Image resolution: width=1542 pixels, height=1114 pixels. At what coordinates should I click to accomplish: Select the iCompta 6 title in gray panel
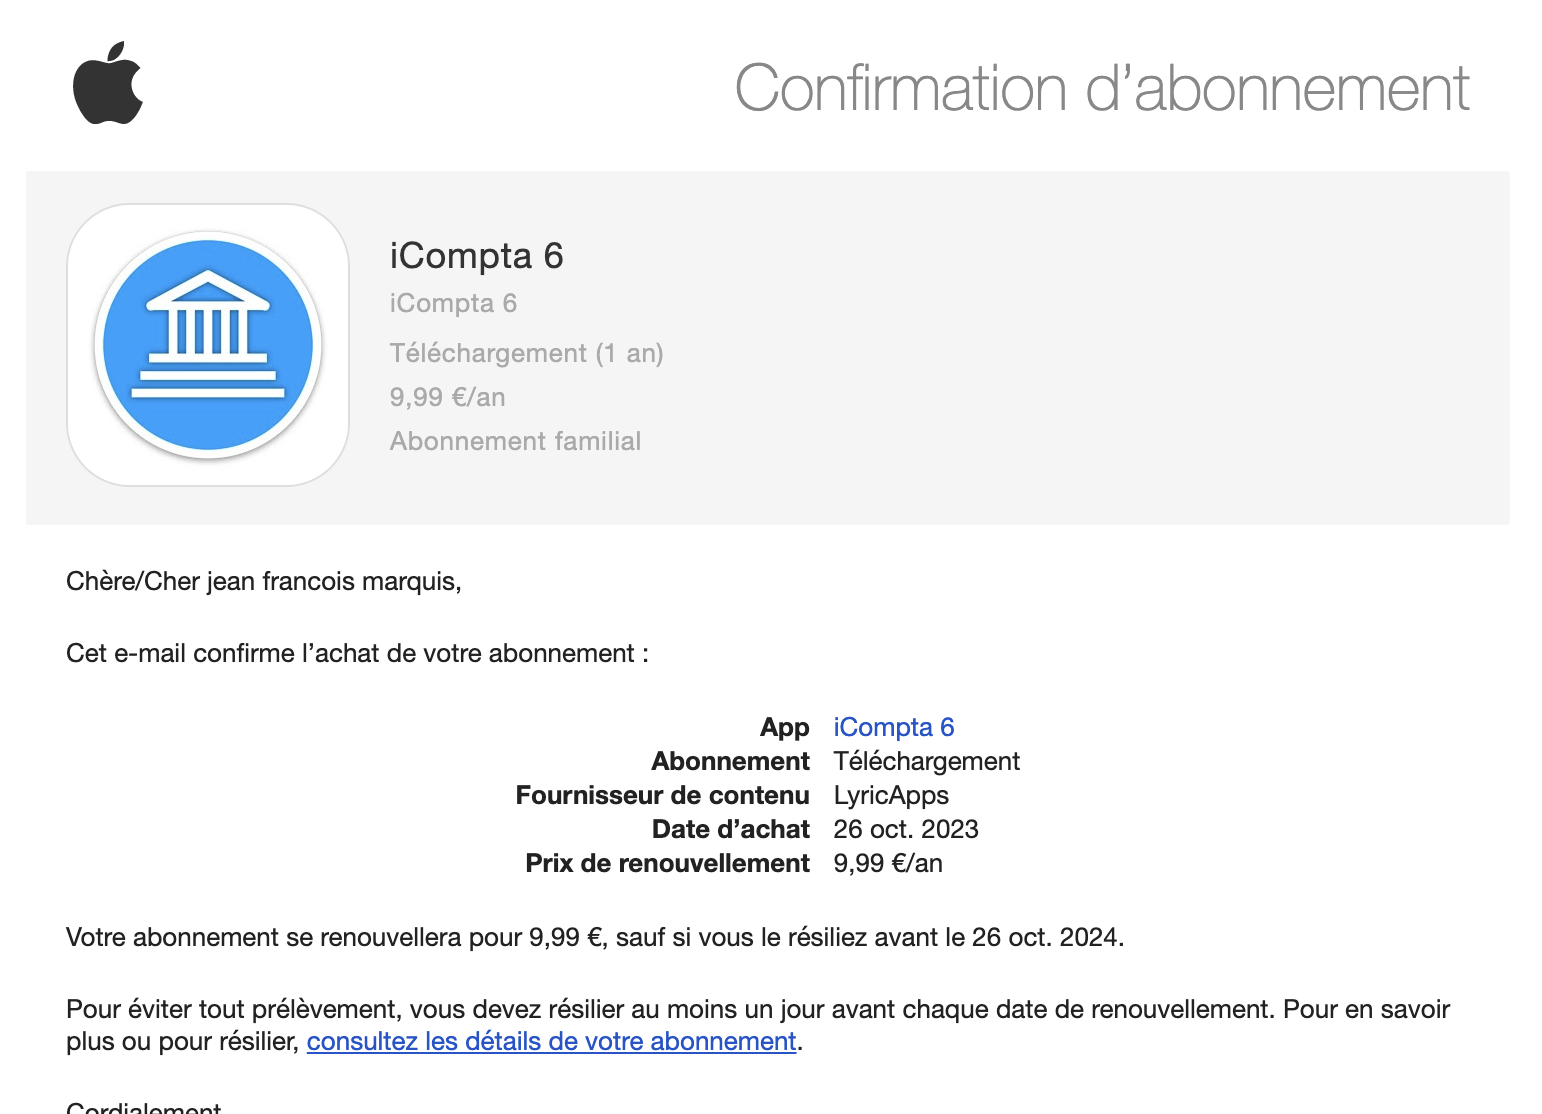[477, 256]
